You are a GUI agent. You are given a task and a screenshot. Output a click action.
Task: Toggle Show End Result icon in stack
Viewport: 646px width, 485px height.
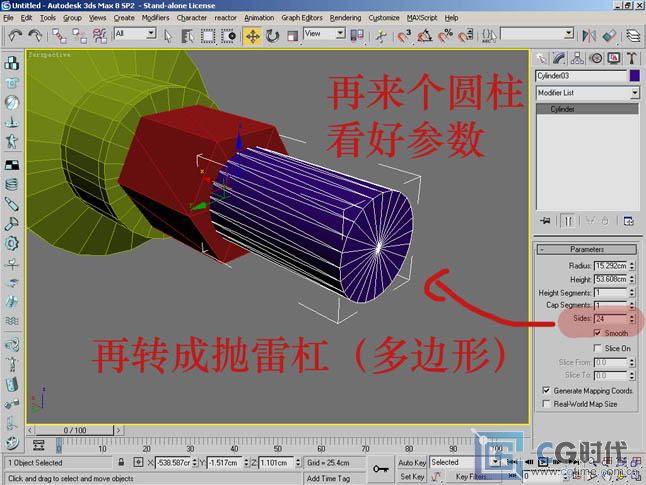(568, 221)
